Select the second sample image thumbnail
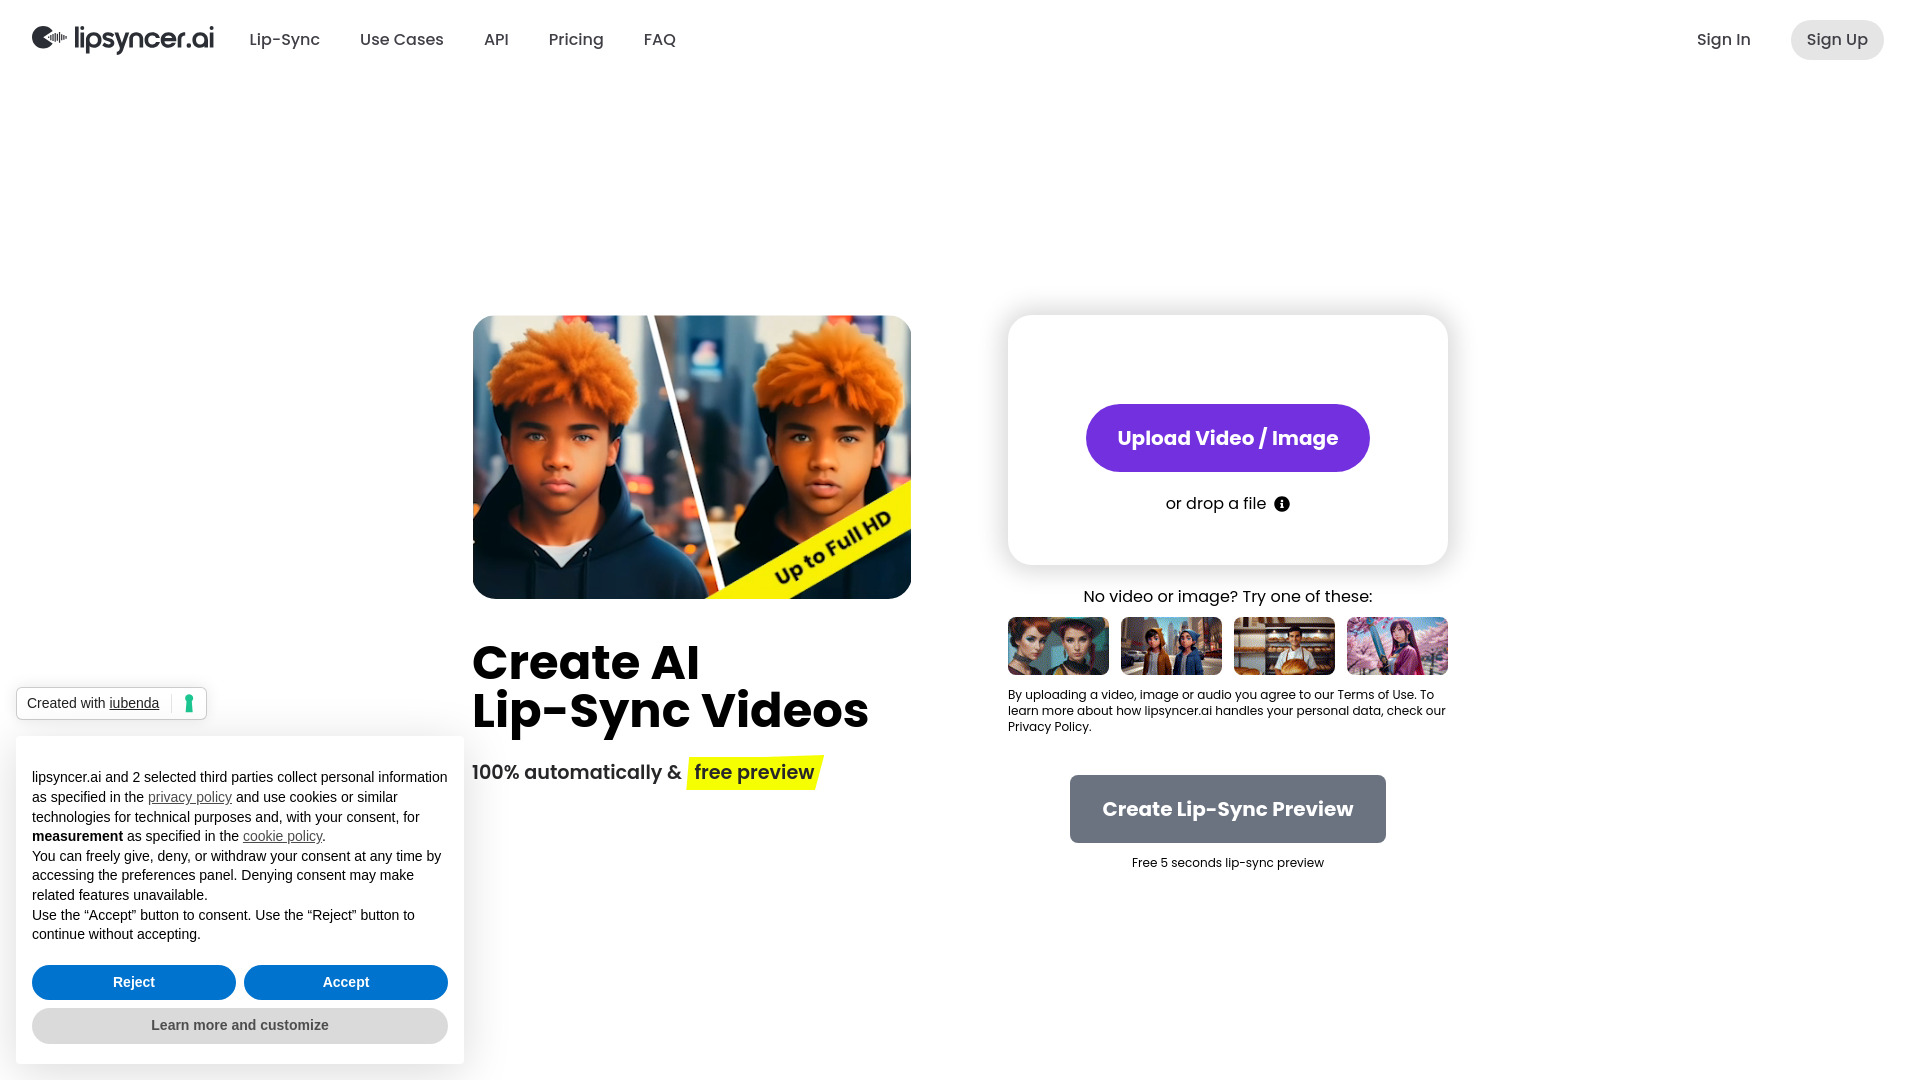1920x1080 pixels. (1171, 646)
